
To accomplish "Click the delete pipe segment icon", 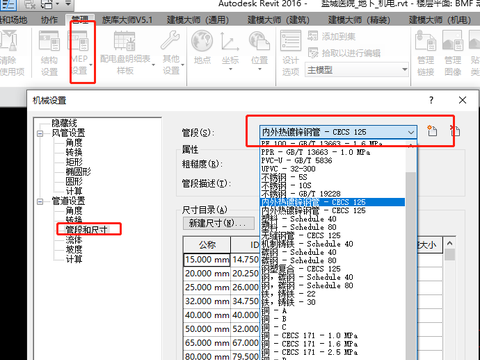I will [x=455, y=131].
